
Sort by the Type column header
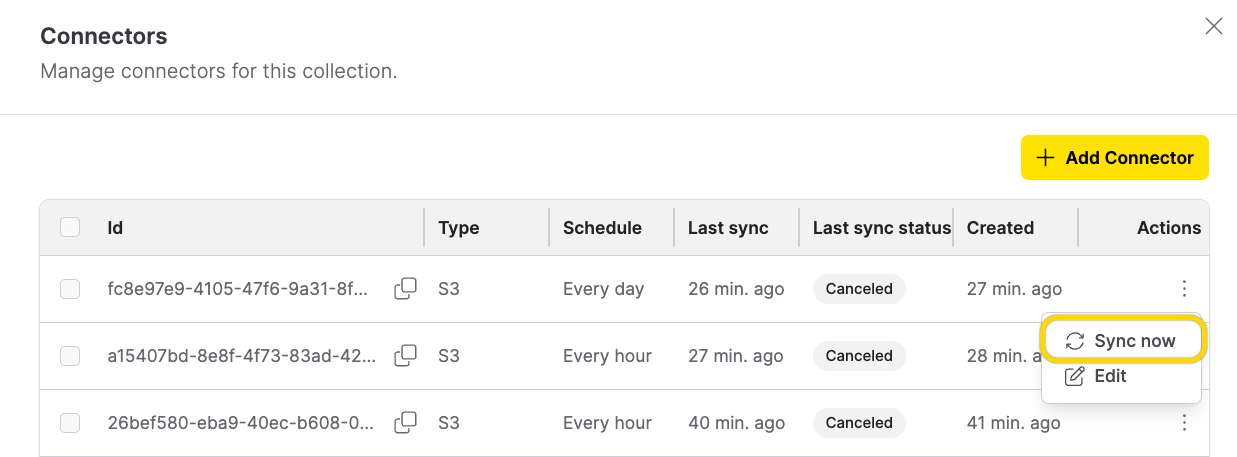click(459, 228)
